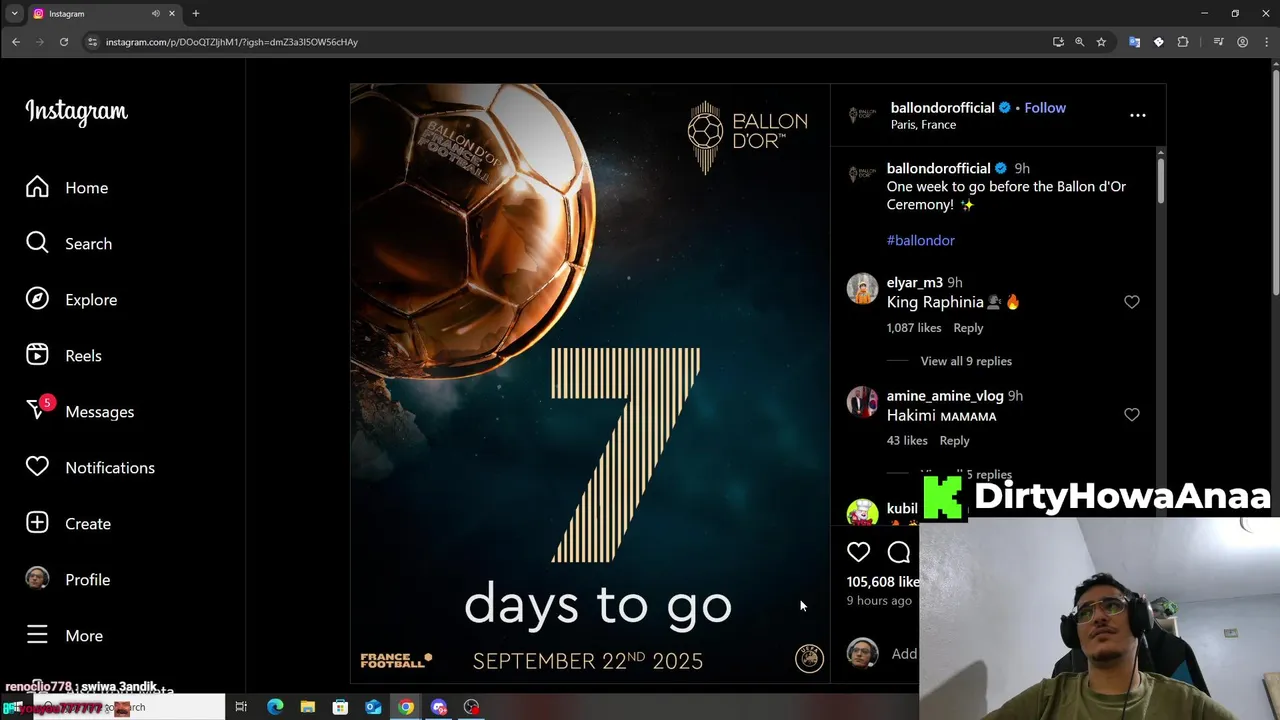Click amine_amine_vlog's avatar picture
Viewport: 1280px width, 720px height.
(862, 402)
